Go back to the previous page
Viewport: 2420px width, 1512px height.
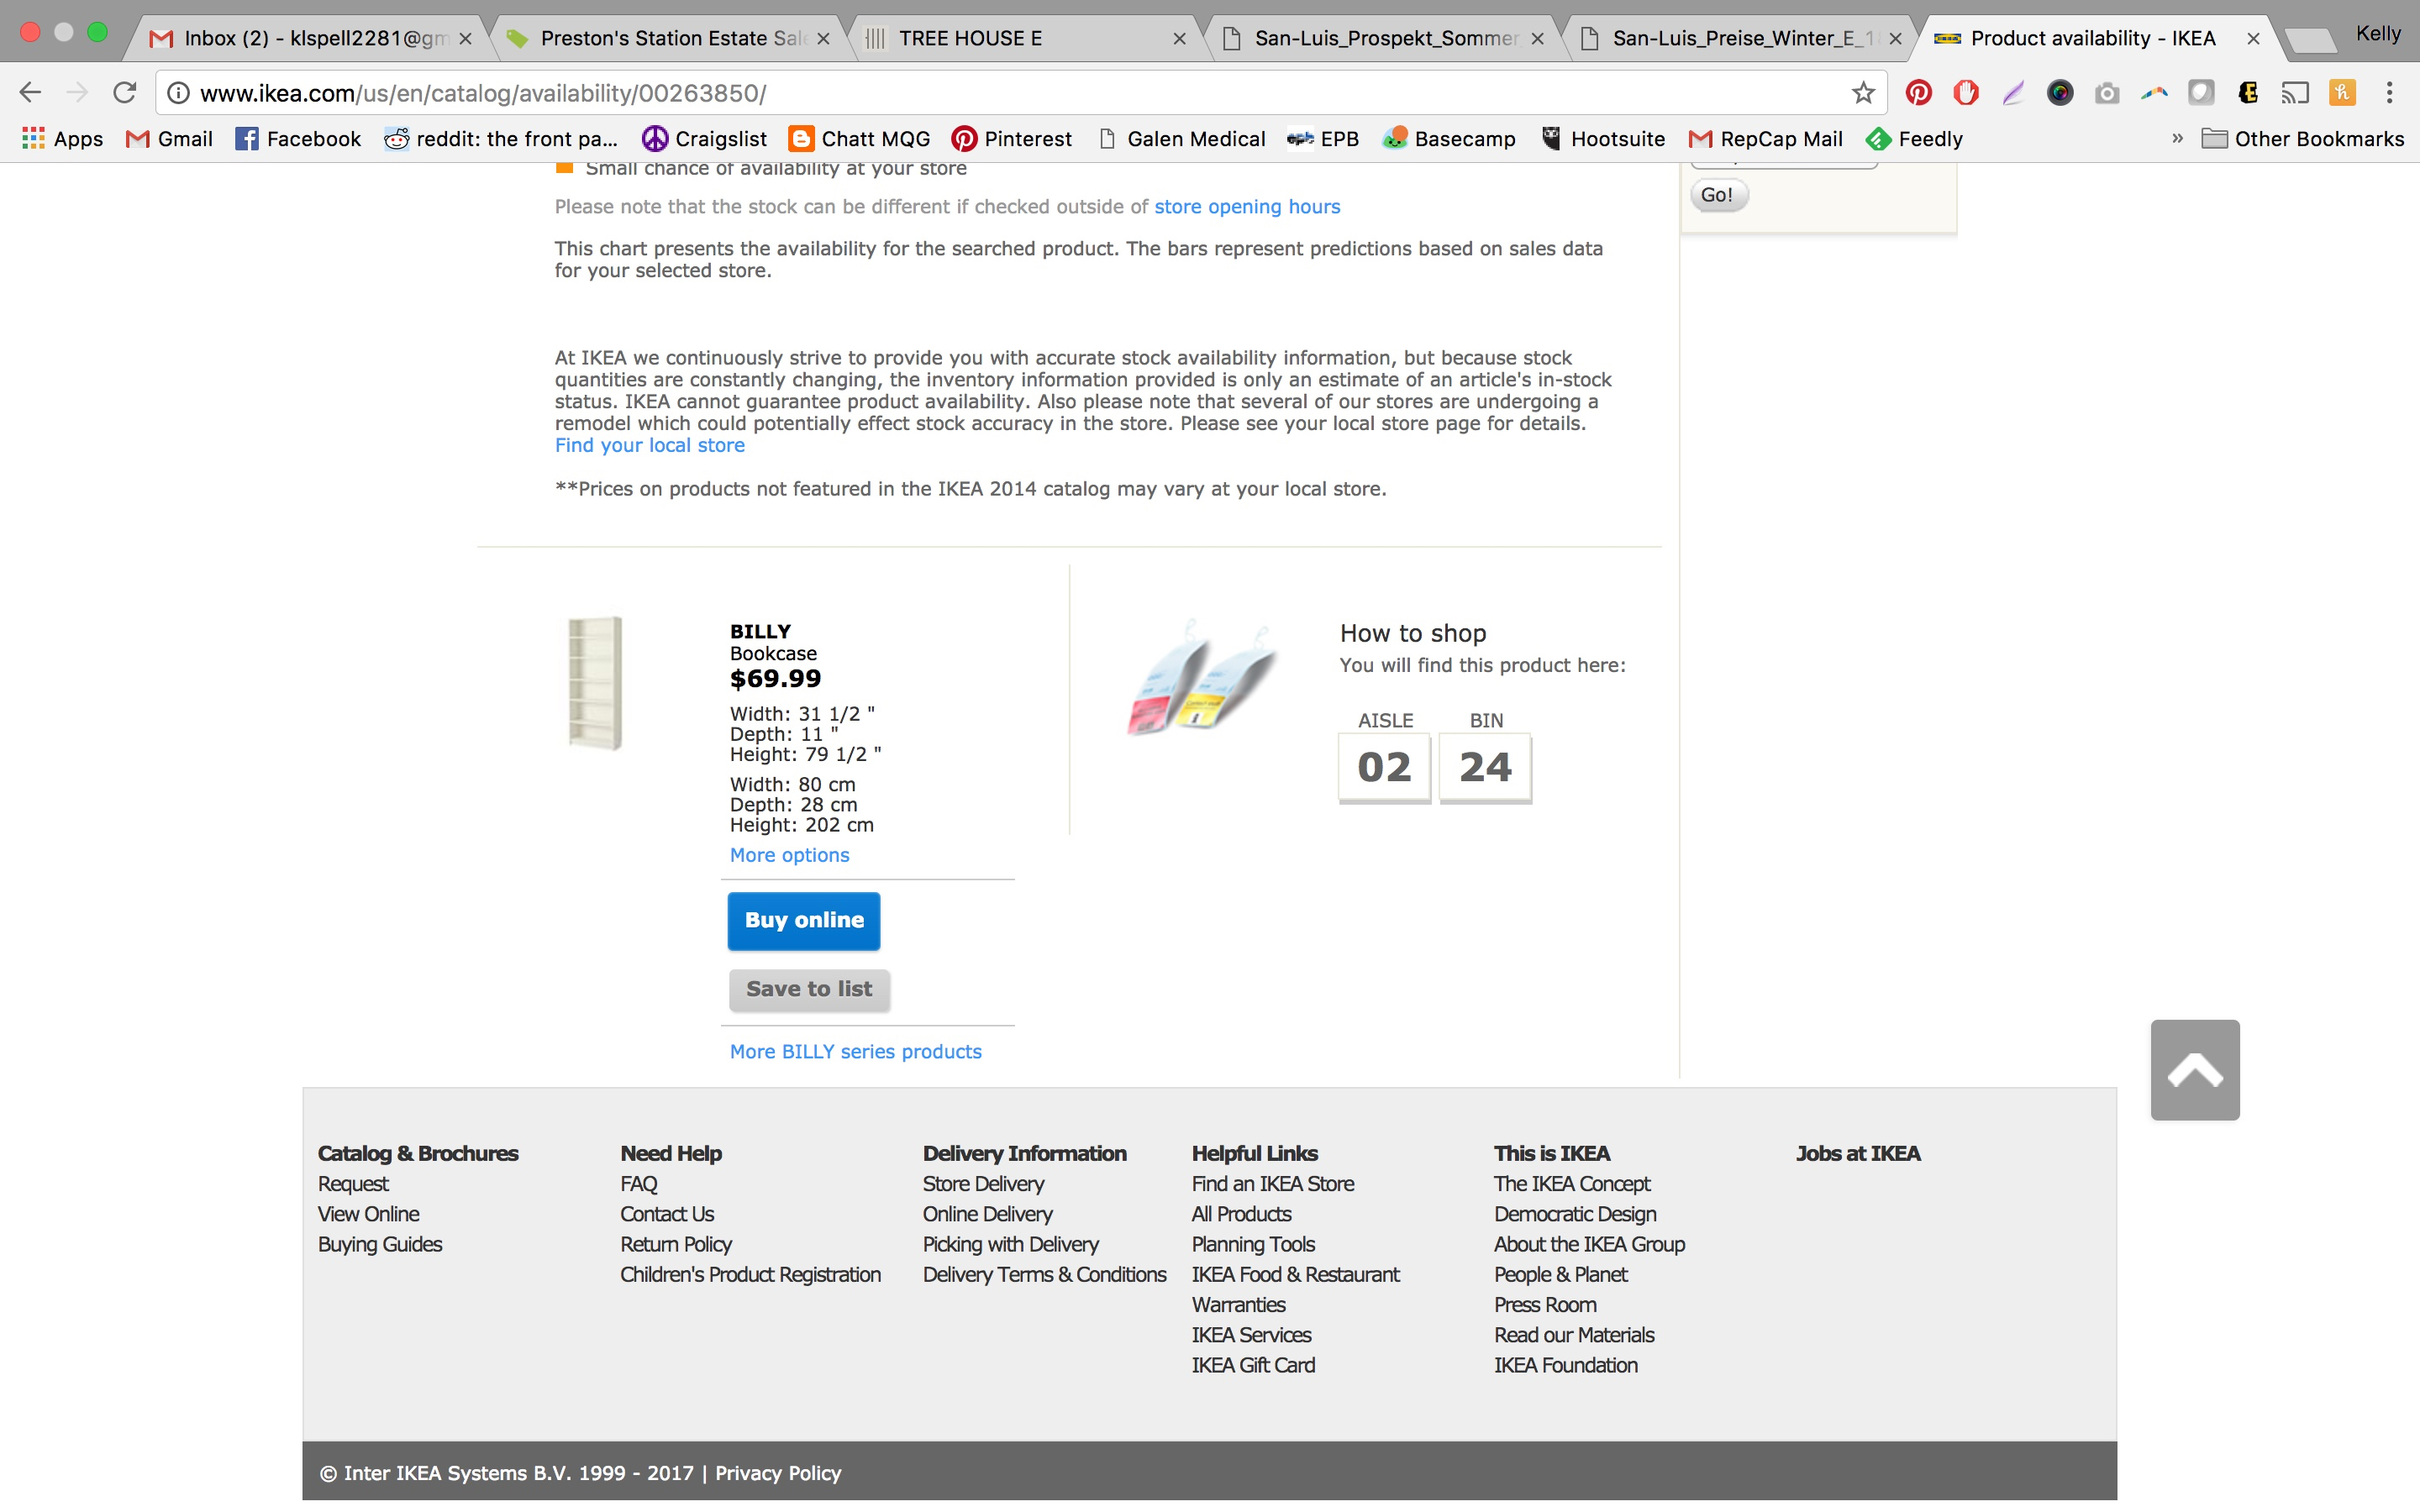(30, 93)
